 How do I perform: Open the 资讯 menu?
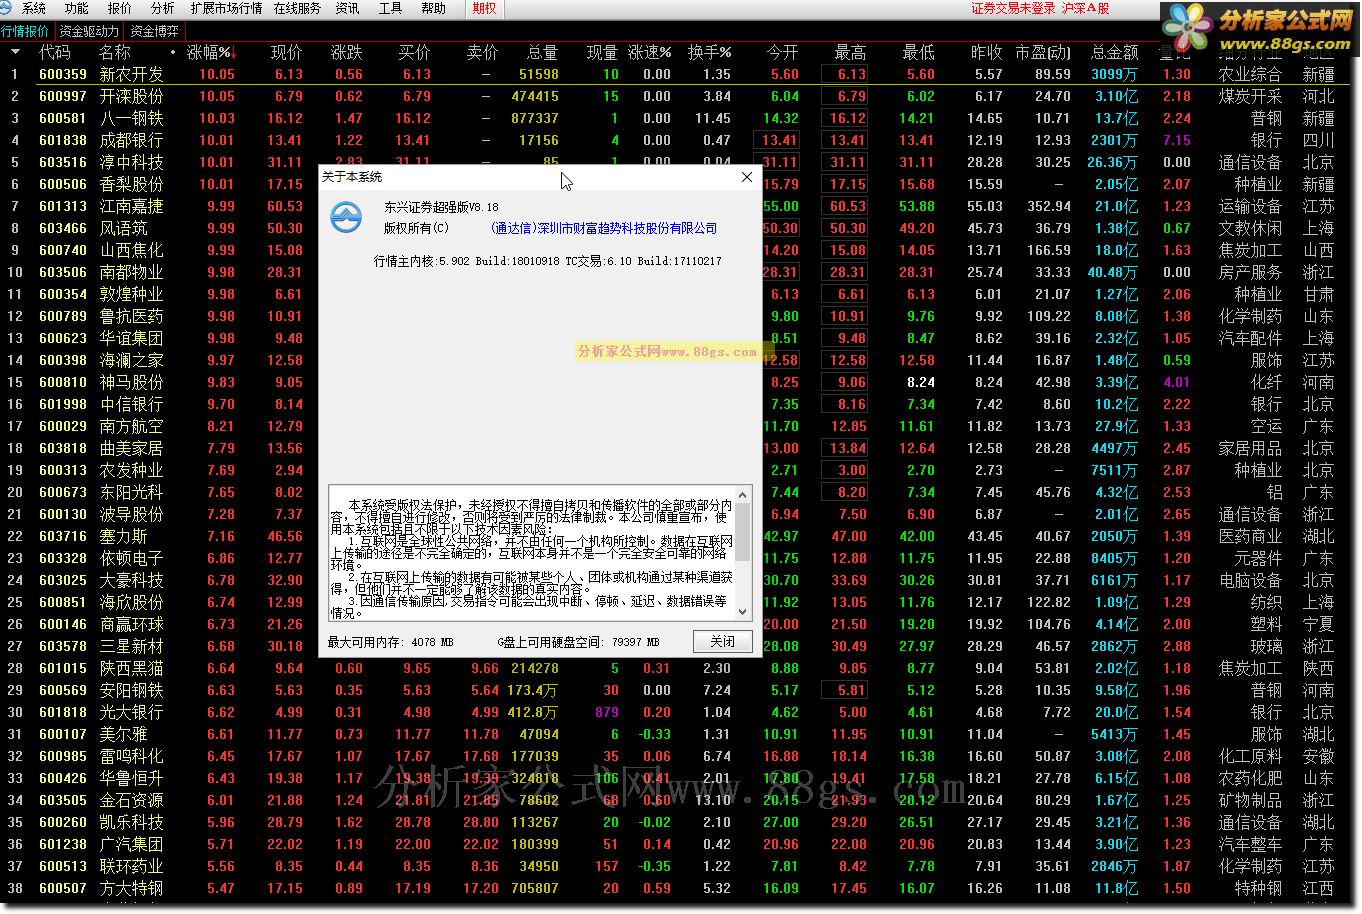(347, 8)
